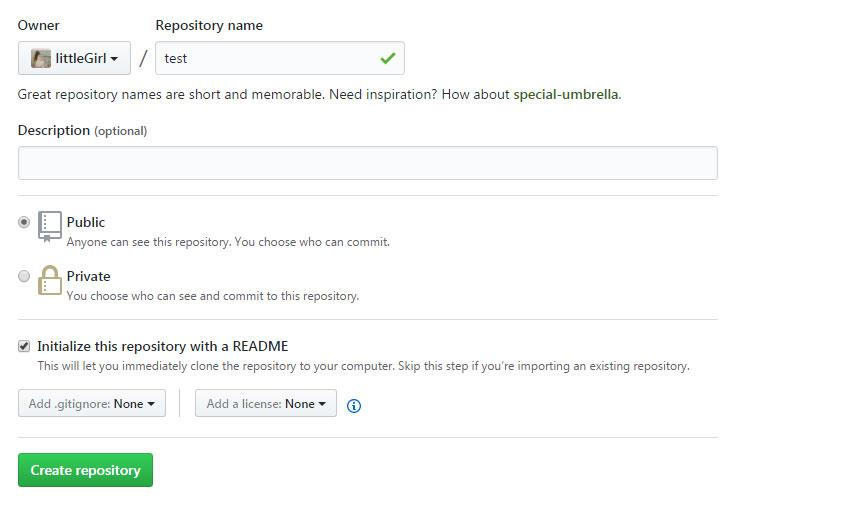Viewport: 857px width, 505px height.
Task: Click the Public repository book icon
Action: click(x=50, y=226)
